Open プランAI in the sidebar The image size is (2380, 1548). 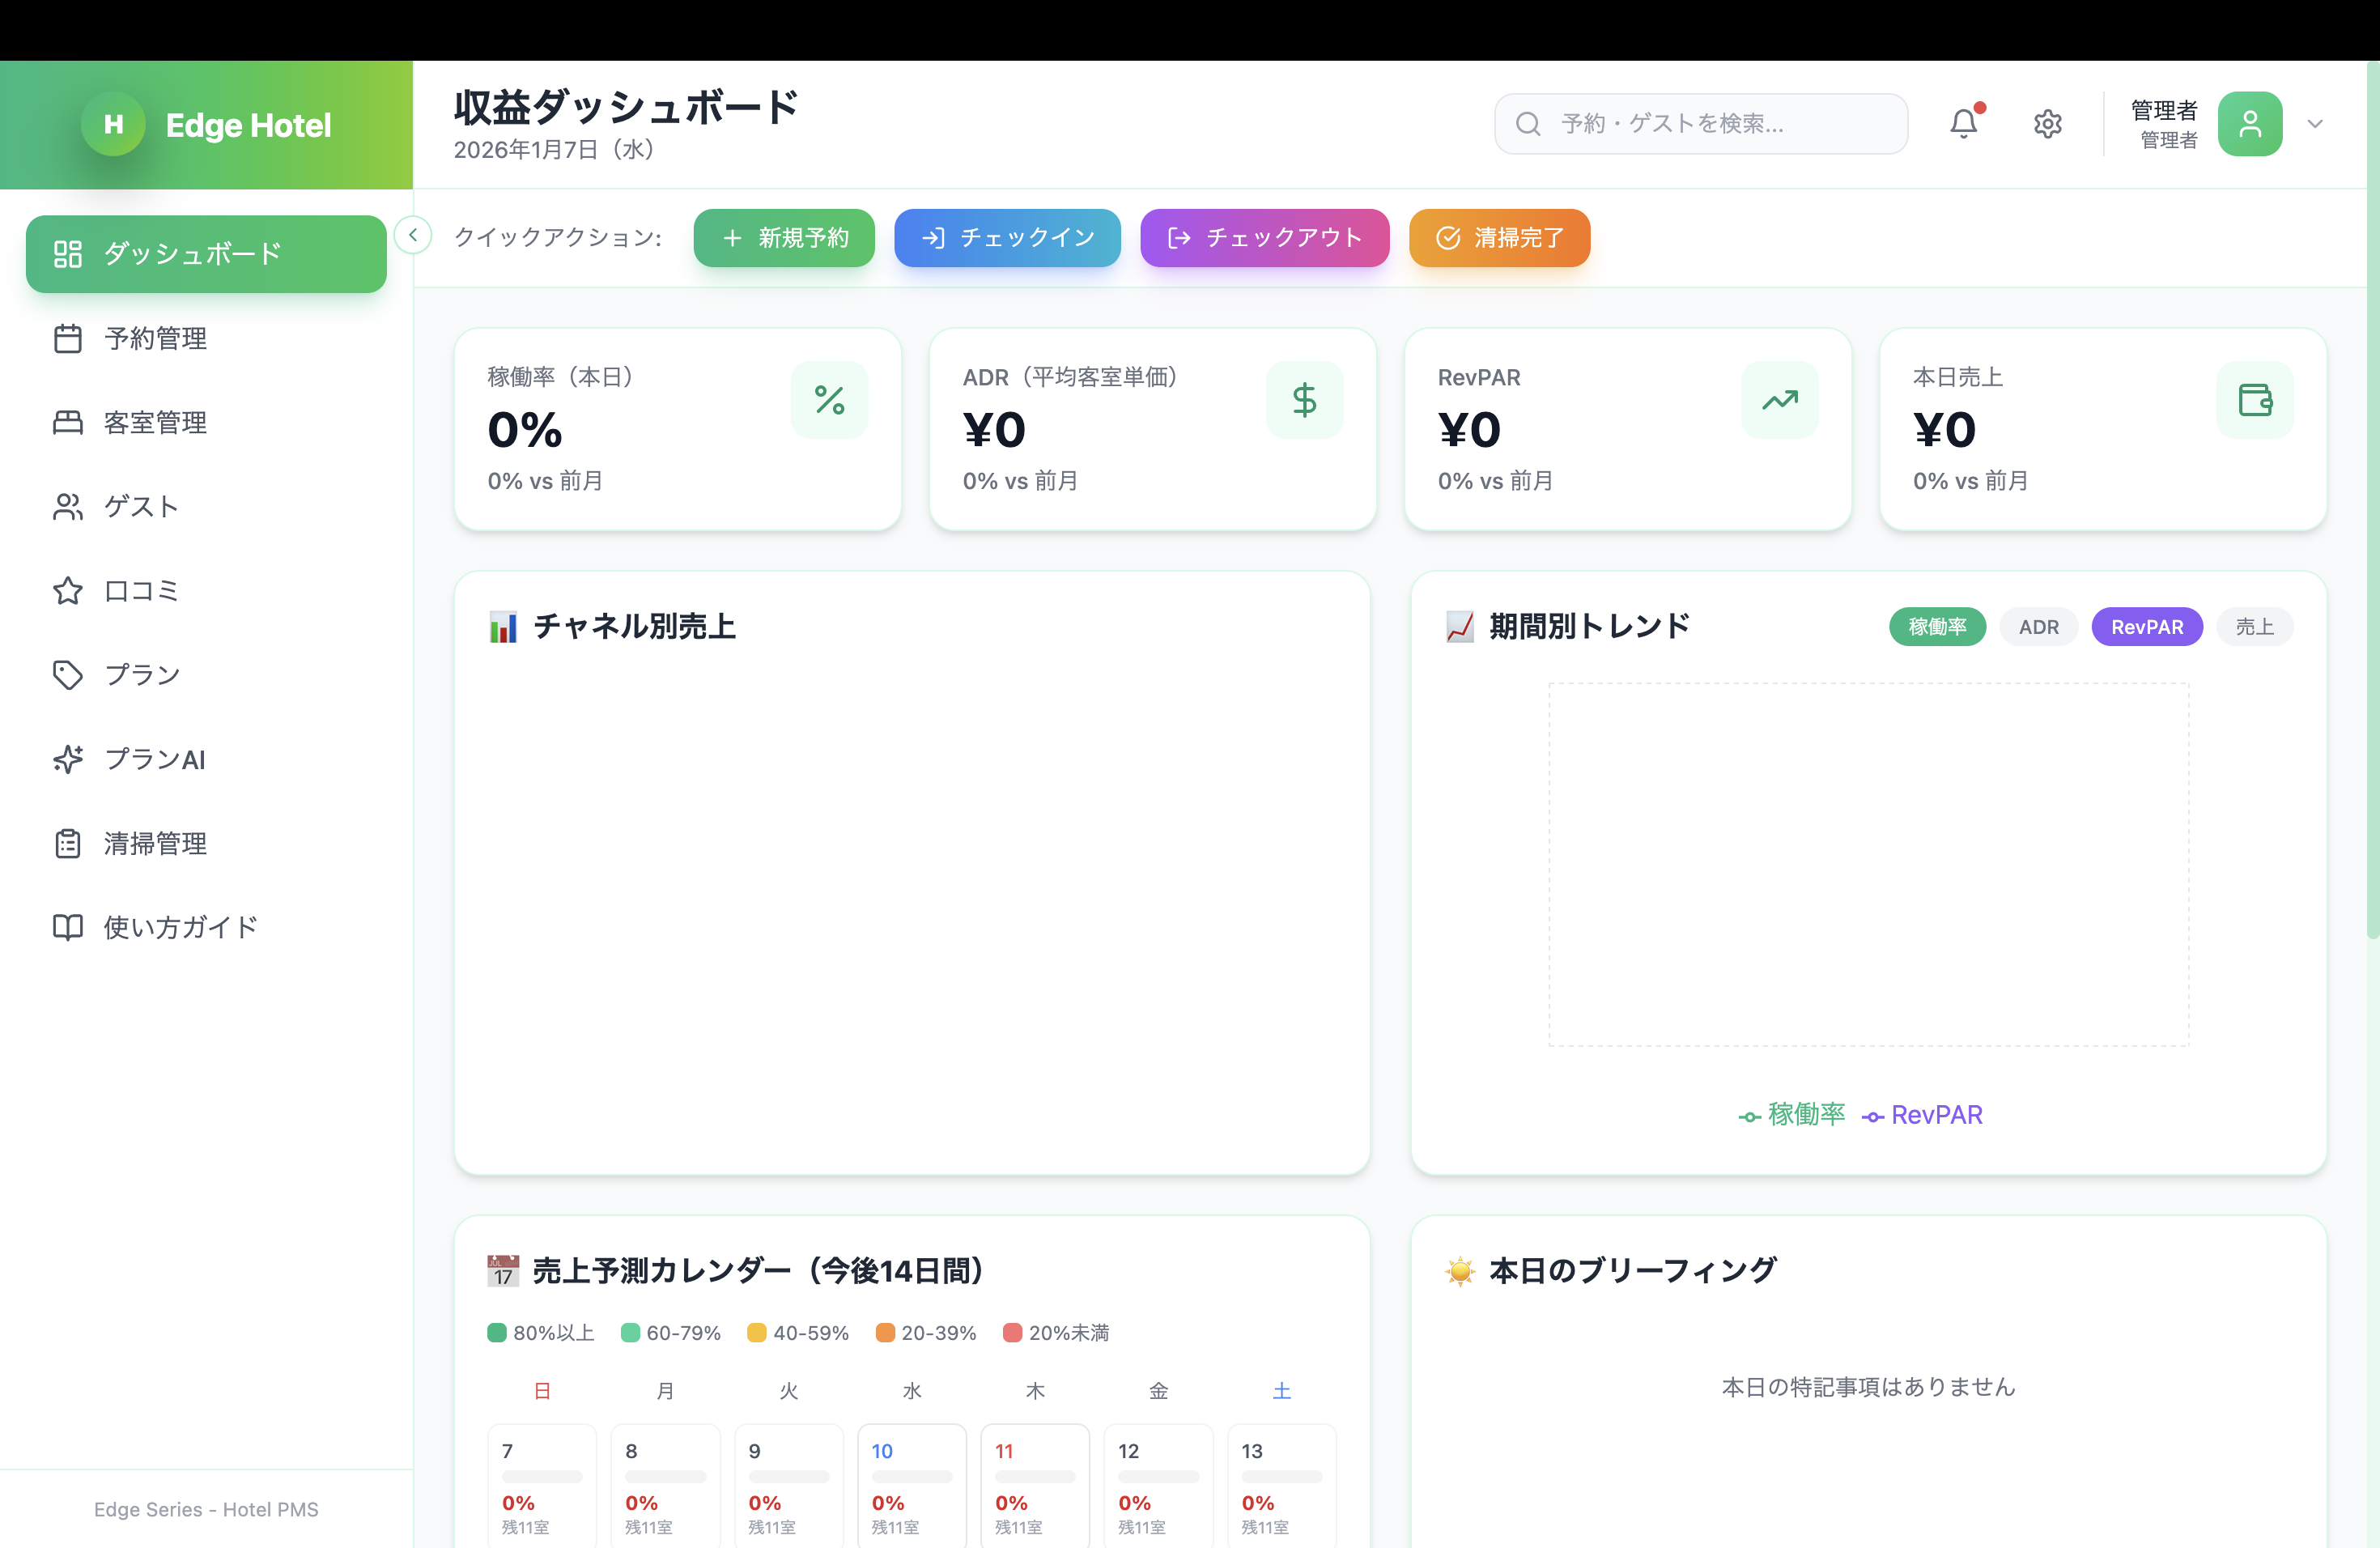[154, 759]
